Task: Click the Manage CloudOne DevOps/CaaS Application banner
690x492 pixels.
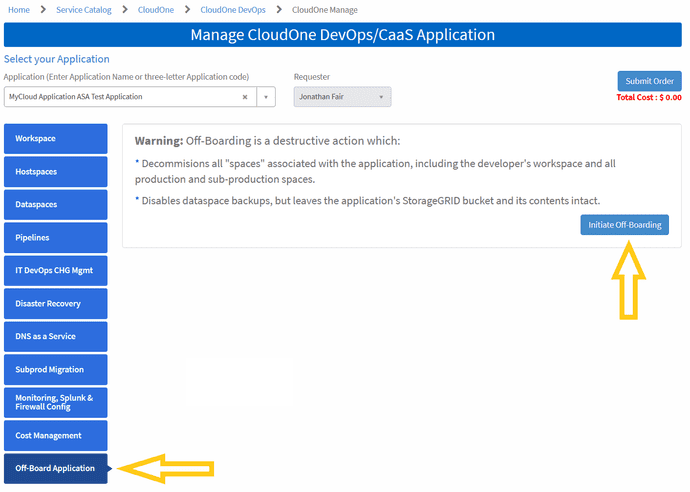Action: [x=343, y=35]
